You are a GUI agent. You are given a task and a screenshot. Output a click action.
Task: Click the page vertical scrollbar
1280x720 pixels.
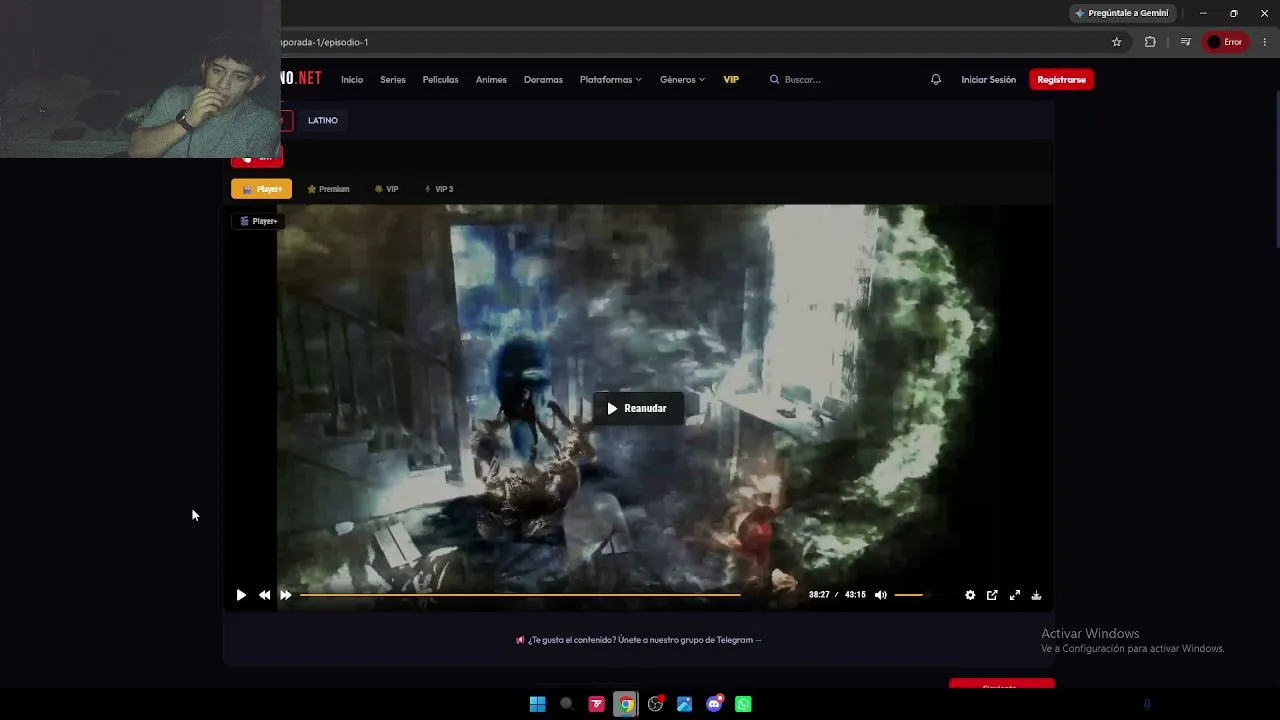[1277, 170]
